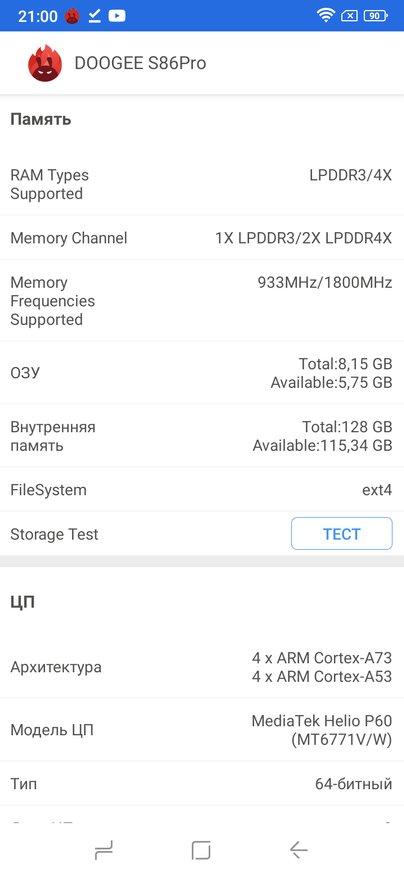Start the Storage Test with ТЕСТ button
Image resolution: width=404 pixels, height=877 pixels.
point(341,534)
